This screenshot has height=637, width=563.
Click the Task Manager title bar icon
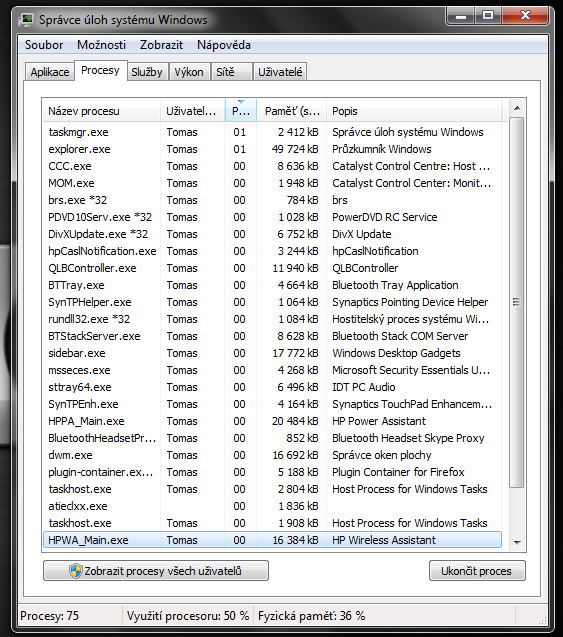(26, 20)
